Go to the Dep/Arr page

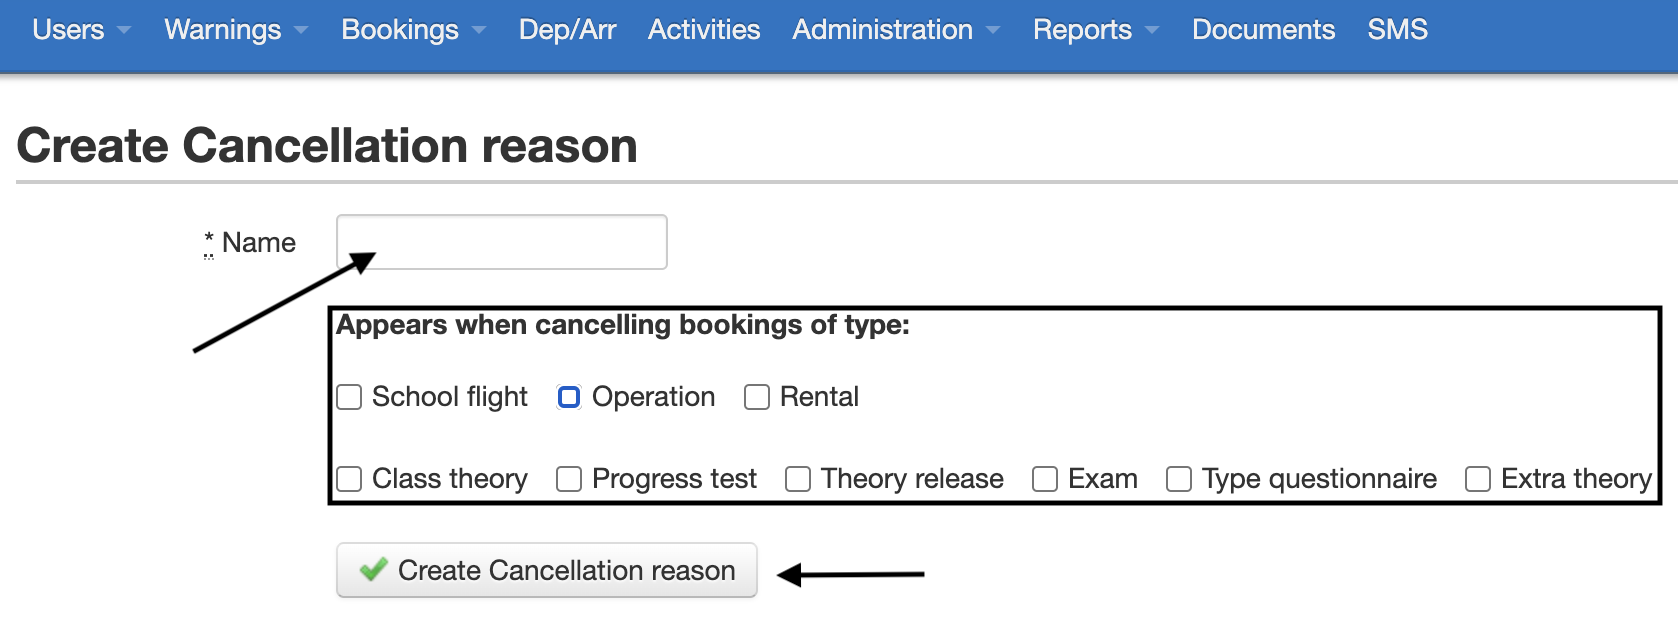tap(567, 30)
